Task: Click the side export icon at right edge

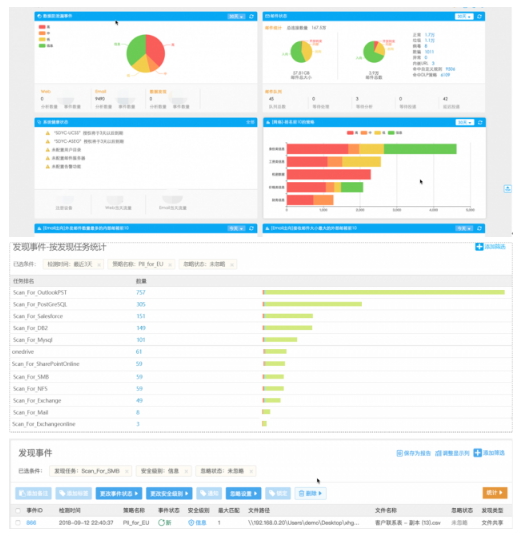Action: 507,188
